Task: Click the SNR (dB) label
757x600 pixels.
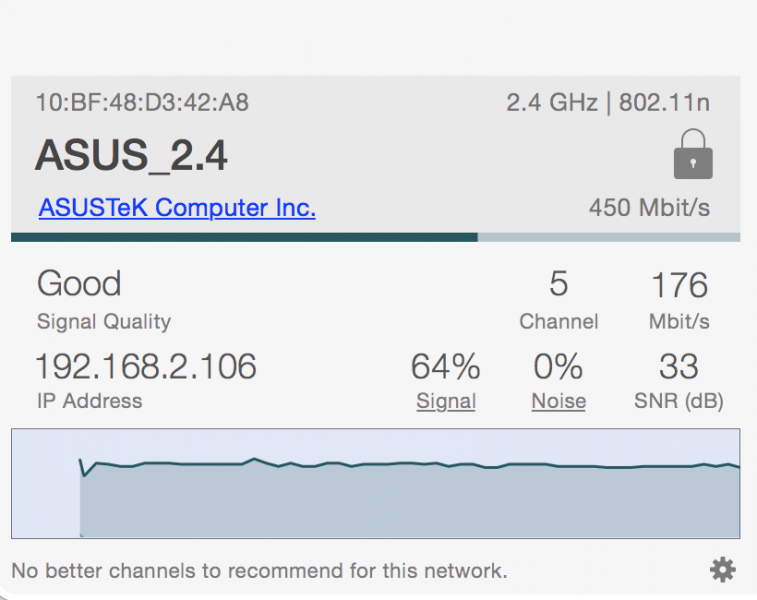Action: pos(679,401)
